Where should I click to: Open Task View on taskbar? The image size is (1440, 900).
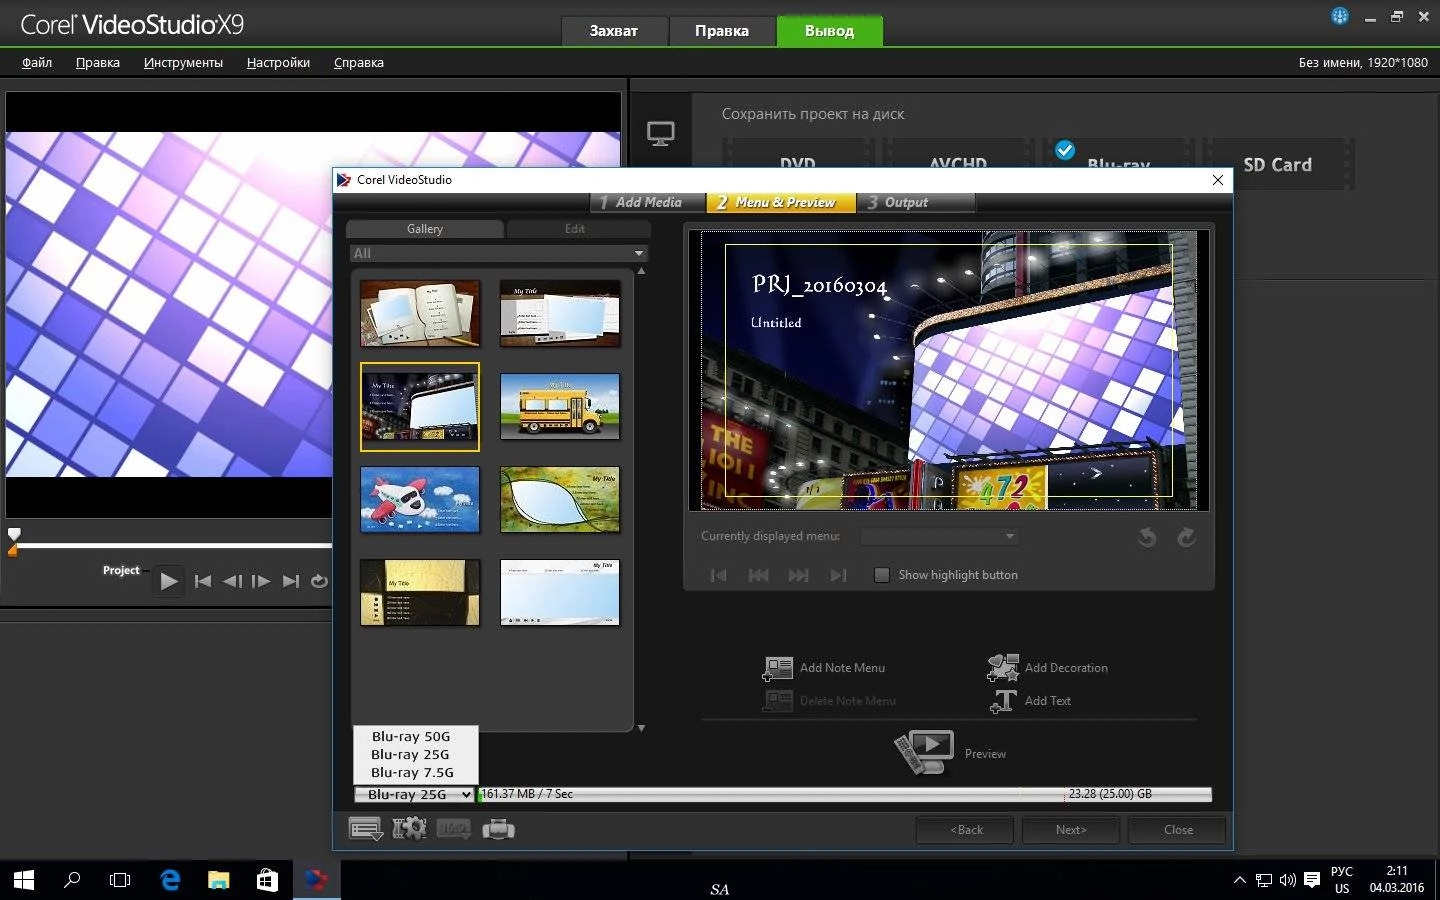pyautogui.click(x=120, y=880)
